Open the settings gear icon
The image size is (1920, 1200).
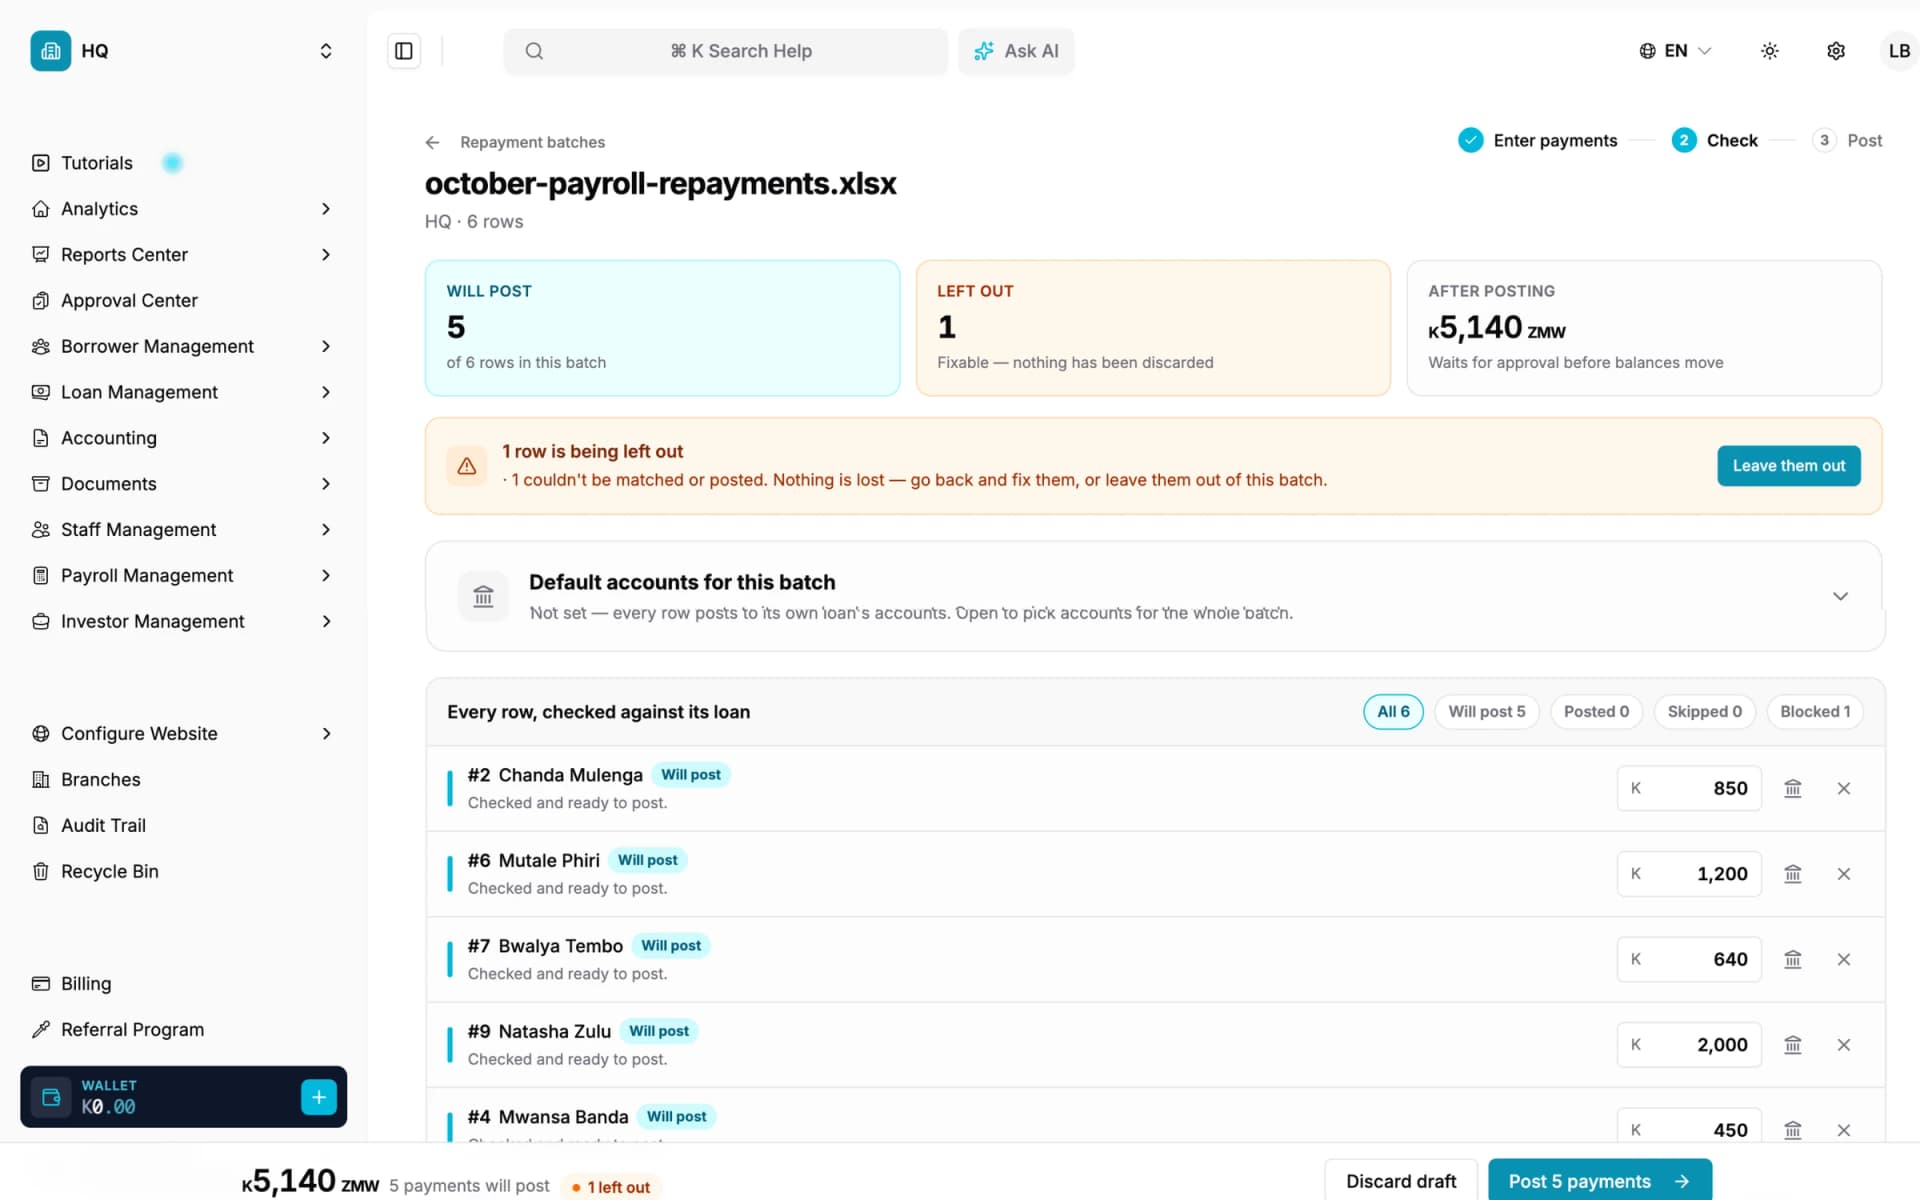(1836, 51)
